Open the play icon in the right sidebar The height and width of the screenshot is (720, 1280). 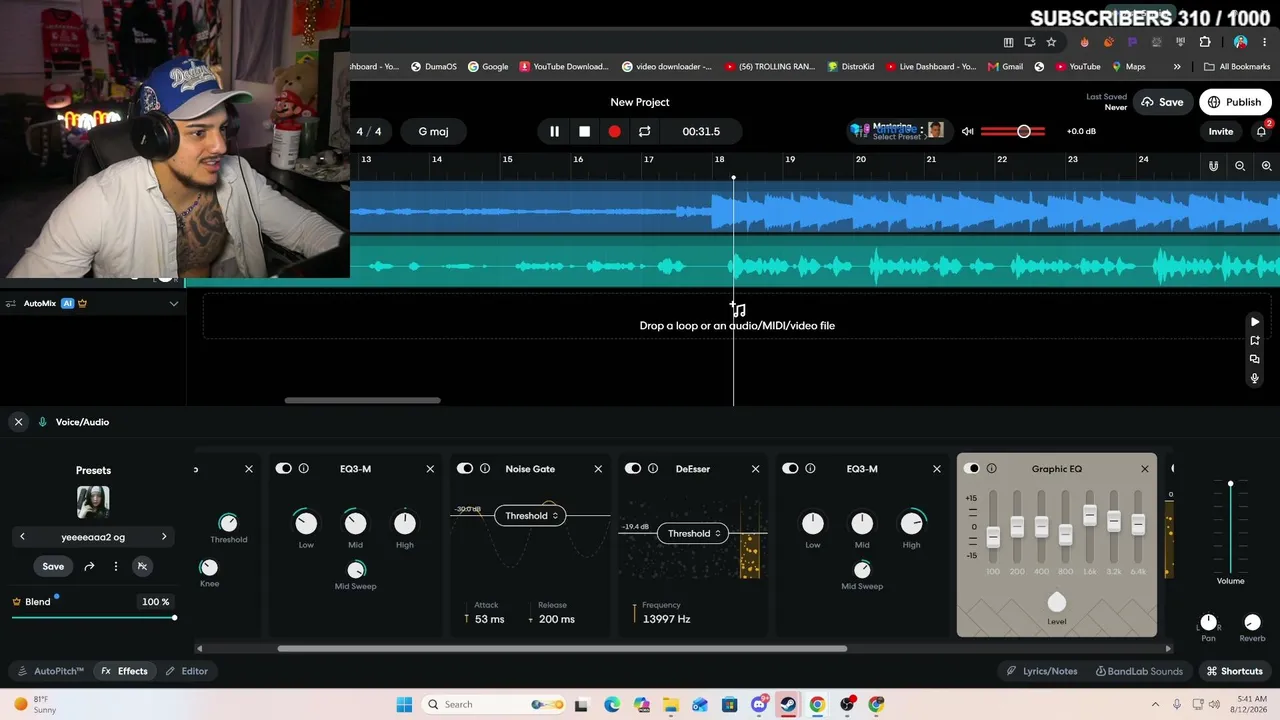pyautogui.click(x=1255, y=322)
